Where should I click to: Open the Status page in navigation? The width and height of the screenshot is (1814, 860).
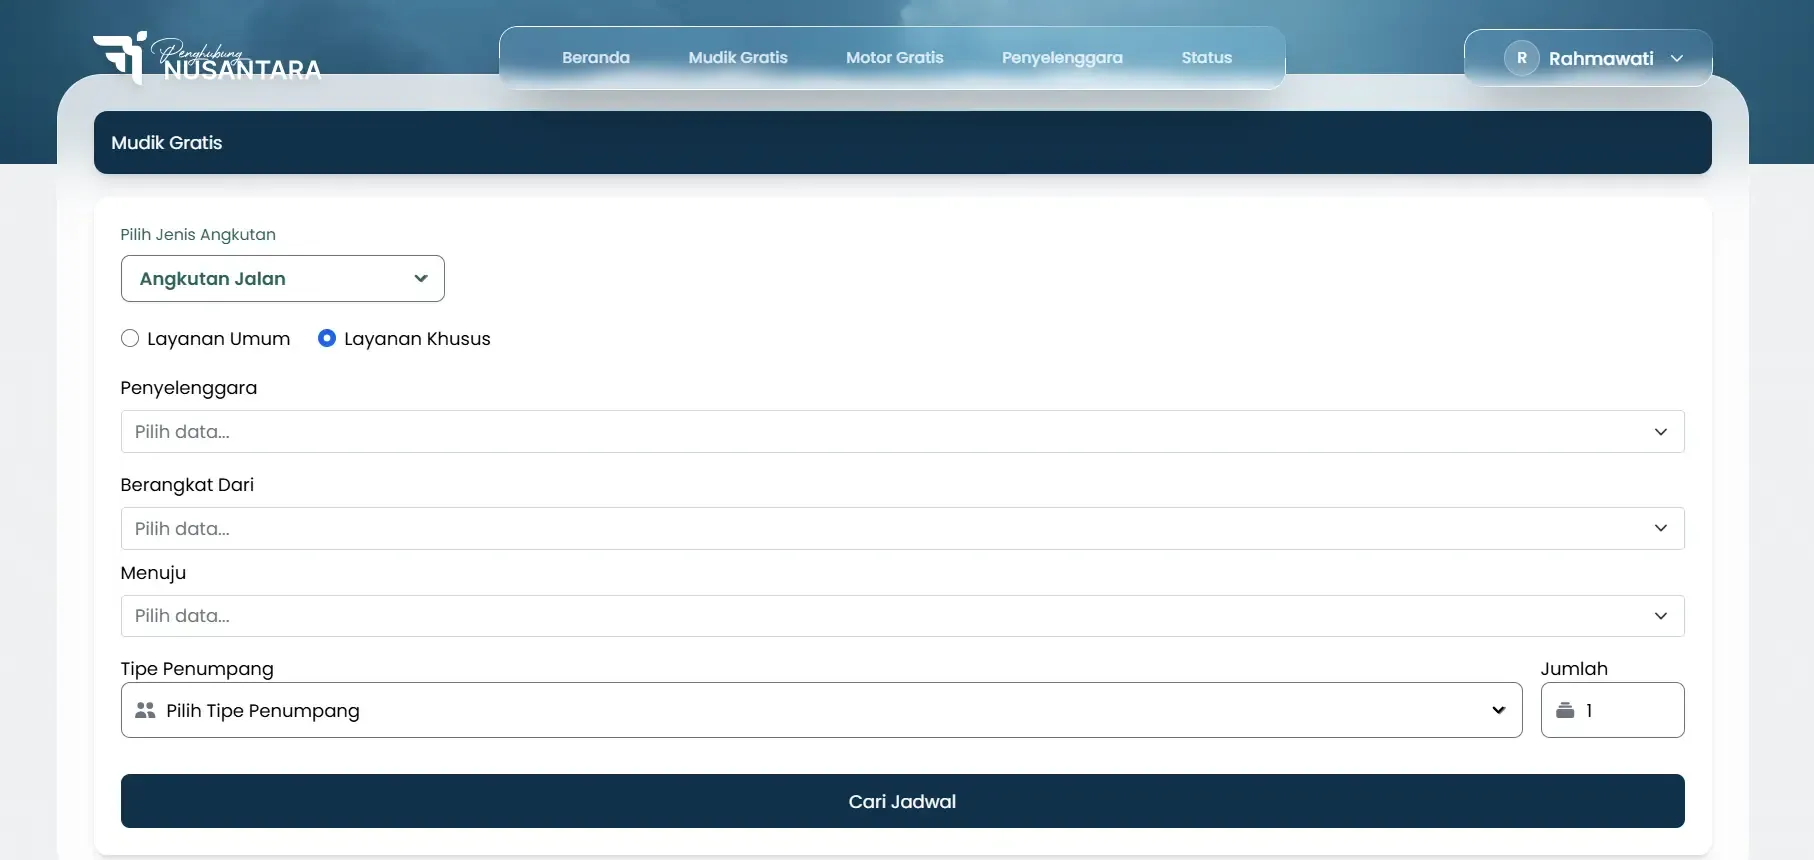[1206, 58]
